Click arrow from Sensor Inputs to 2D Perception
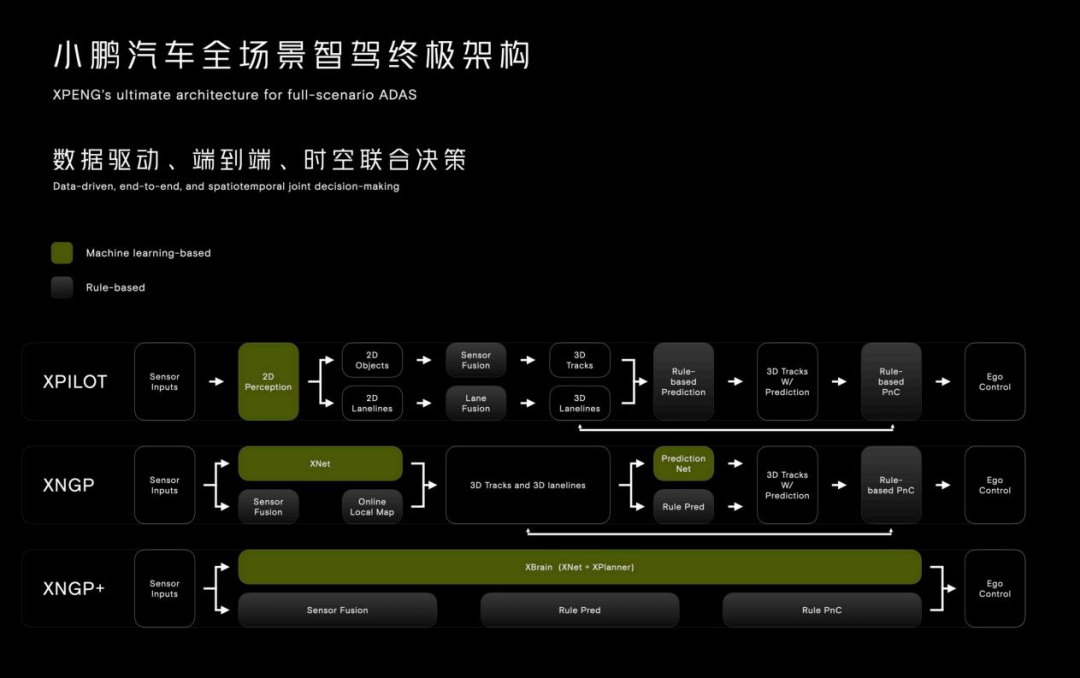The width and height of the screenshot is (1080, 678). click(x=216, y=382)
